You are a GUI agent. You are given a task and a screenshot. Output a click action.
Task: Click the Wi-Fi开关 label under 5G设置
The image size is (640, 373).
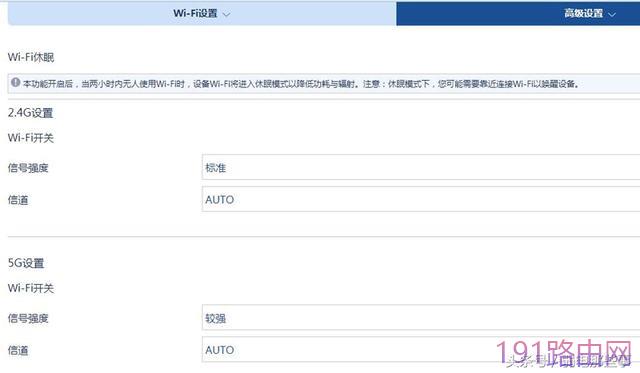coord(31,288)
